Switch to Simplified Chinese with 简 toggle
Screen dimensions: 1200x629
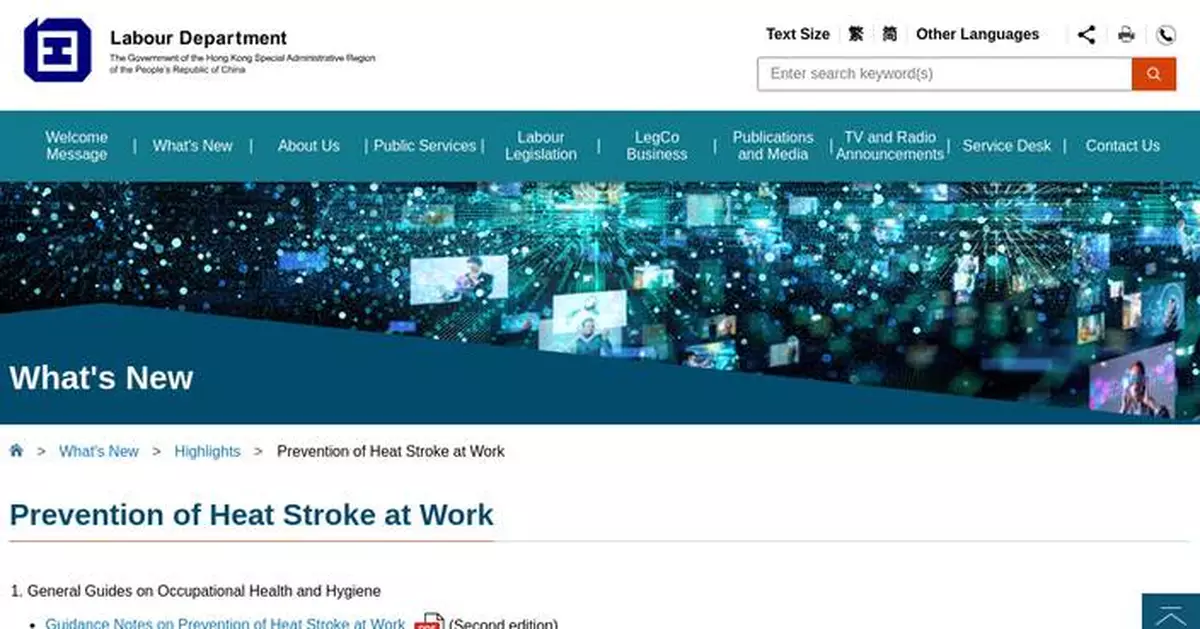(888, 33)
